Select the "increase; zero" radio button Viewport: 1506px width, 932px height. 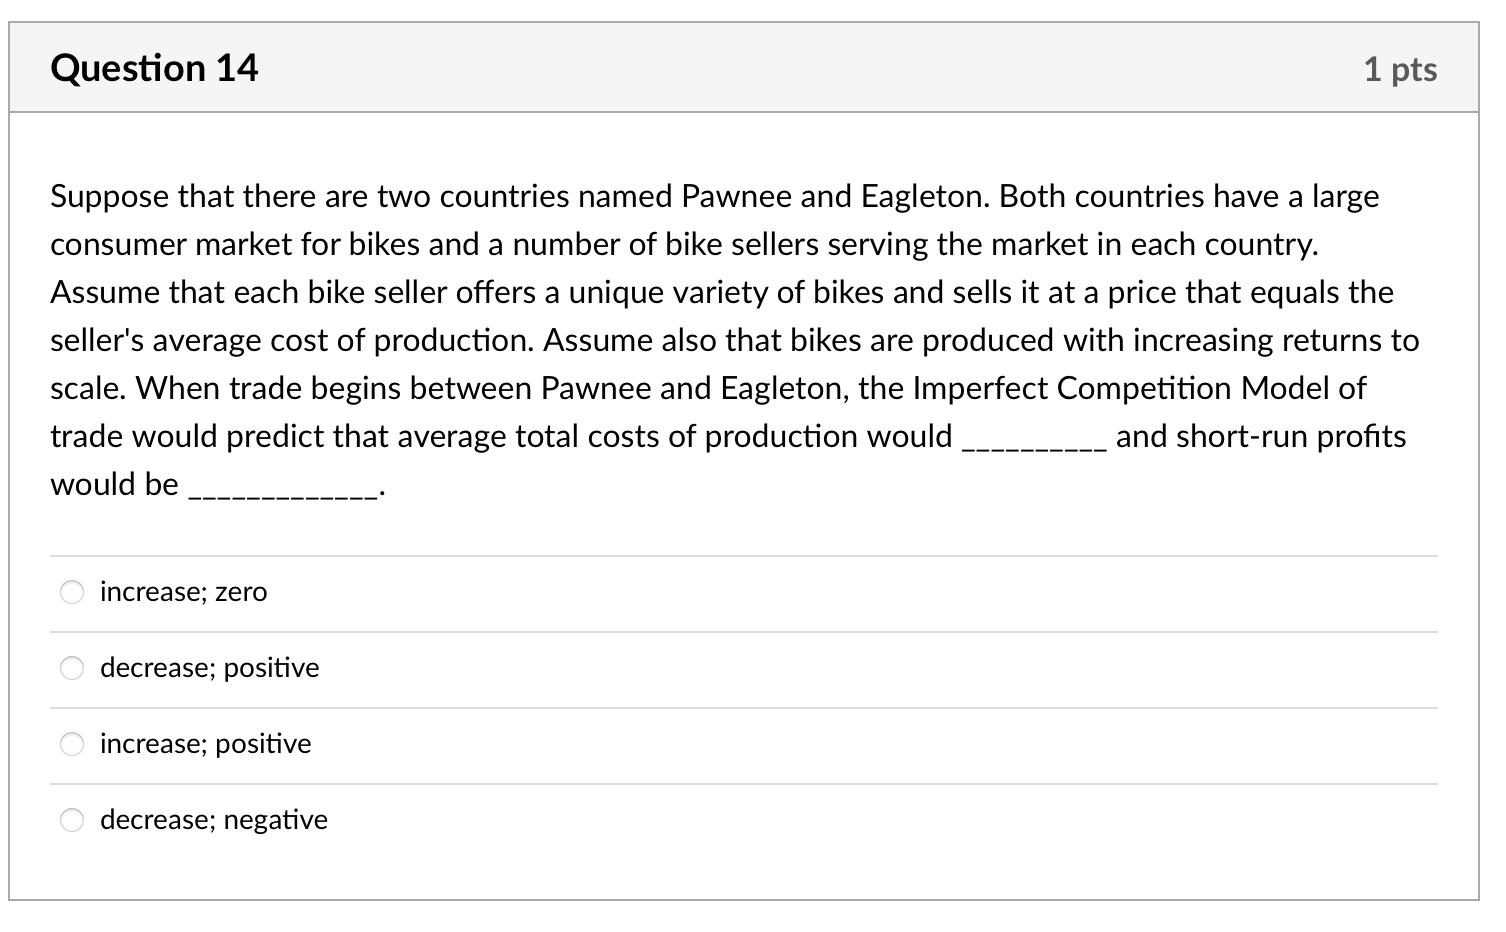pos(71,592)
